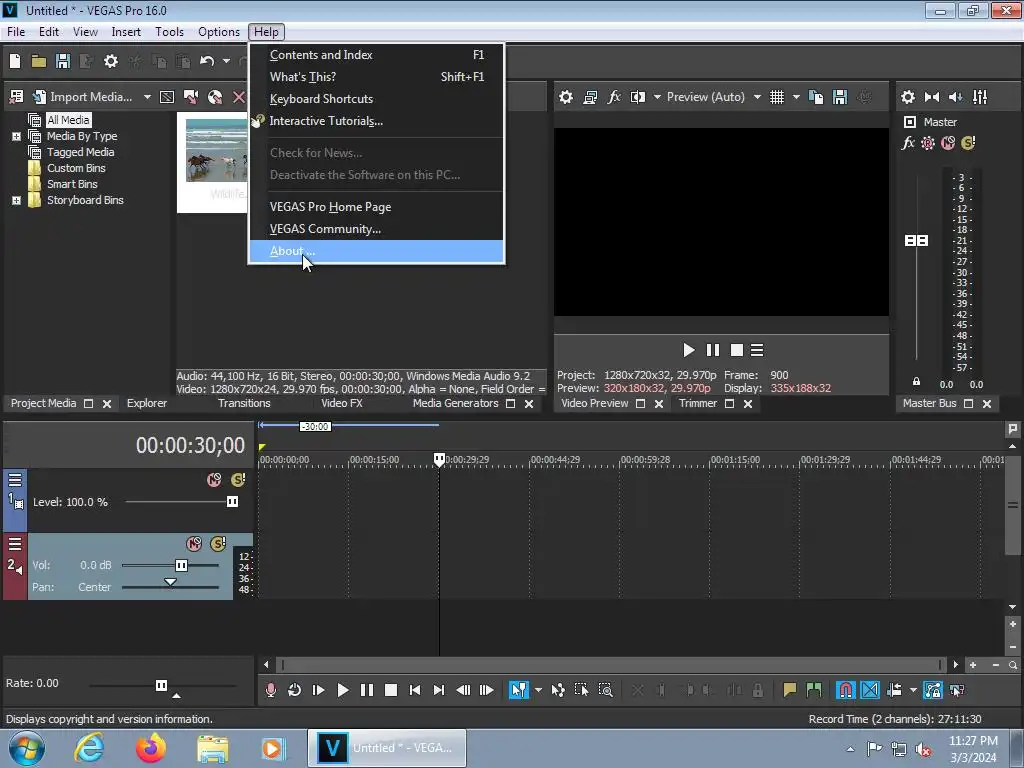Screen dimensions: 1024x768
Task: Open mixing console sliders icon
Action: (x=980, y=97)
